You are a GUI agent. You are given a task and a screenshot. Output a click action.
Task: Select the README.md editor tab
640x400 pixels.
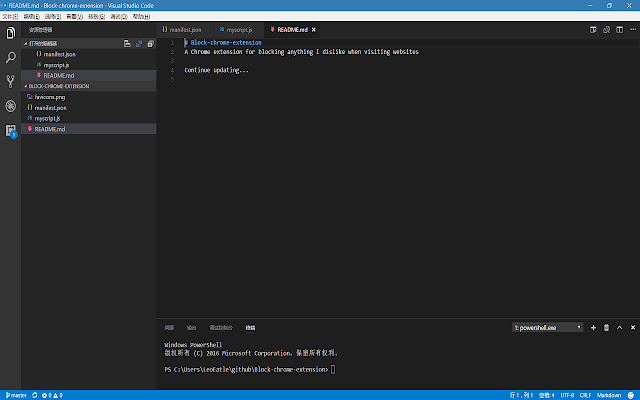[292, 30]
